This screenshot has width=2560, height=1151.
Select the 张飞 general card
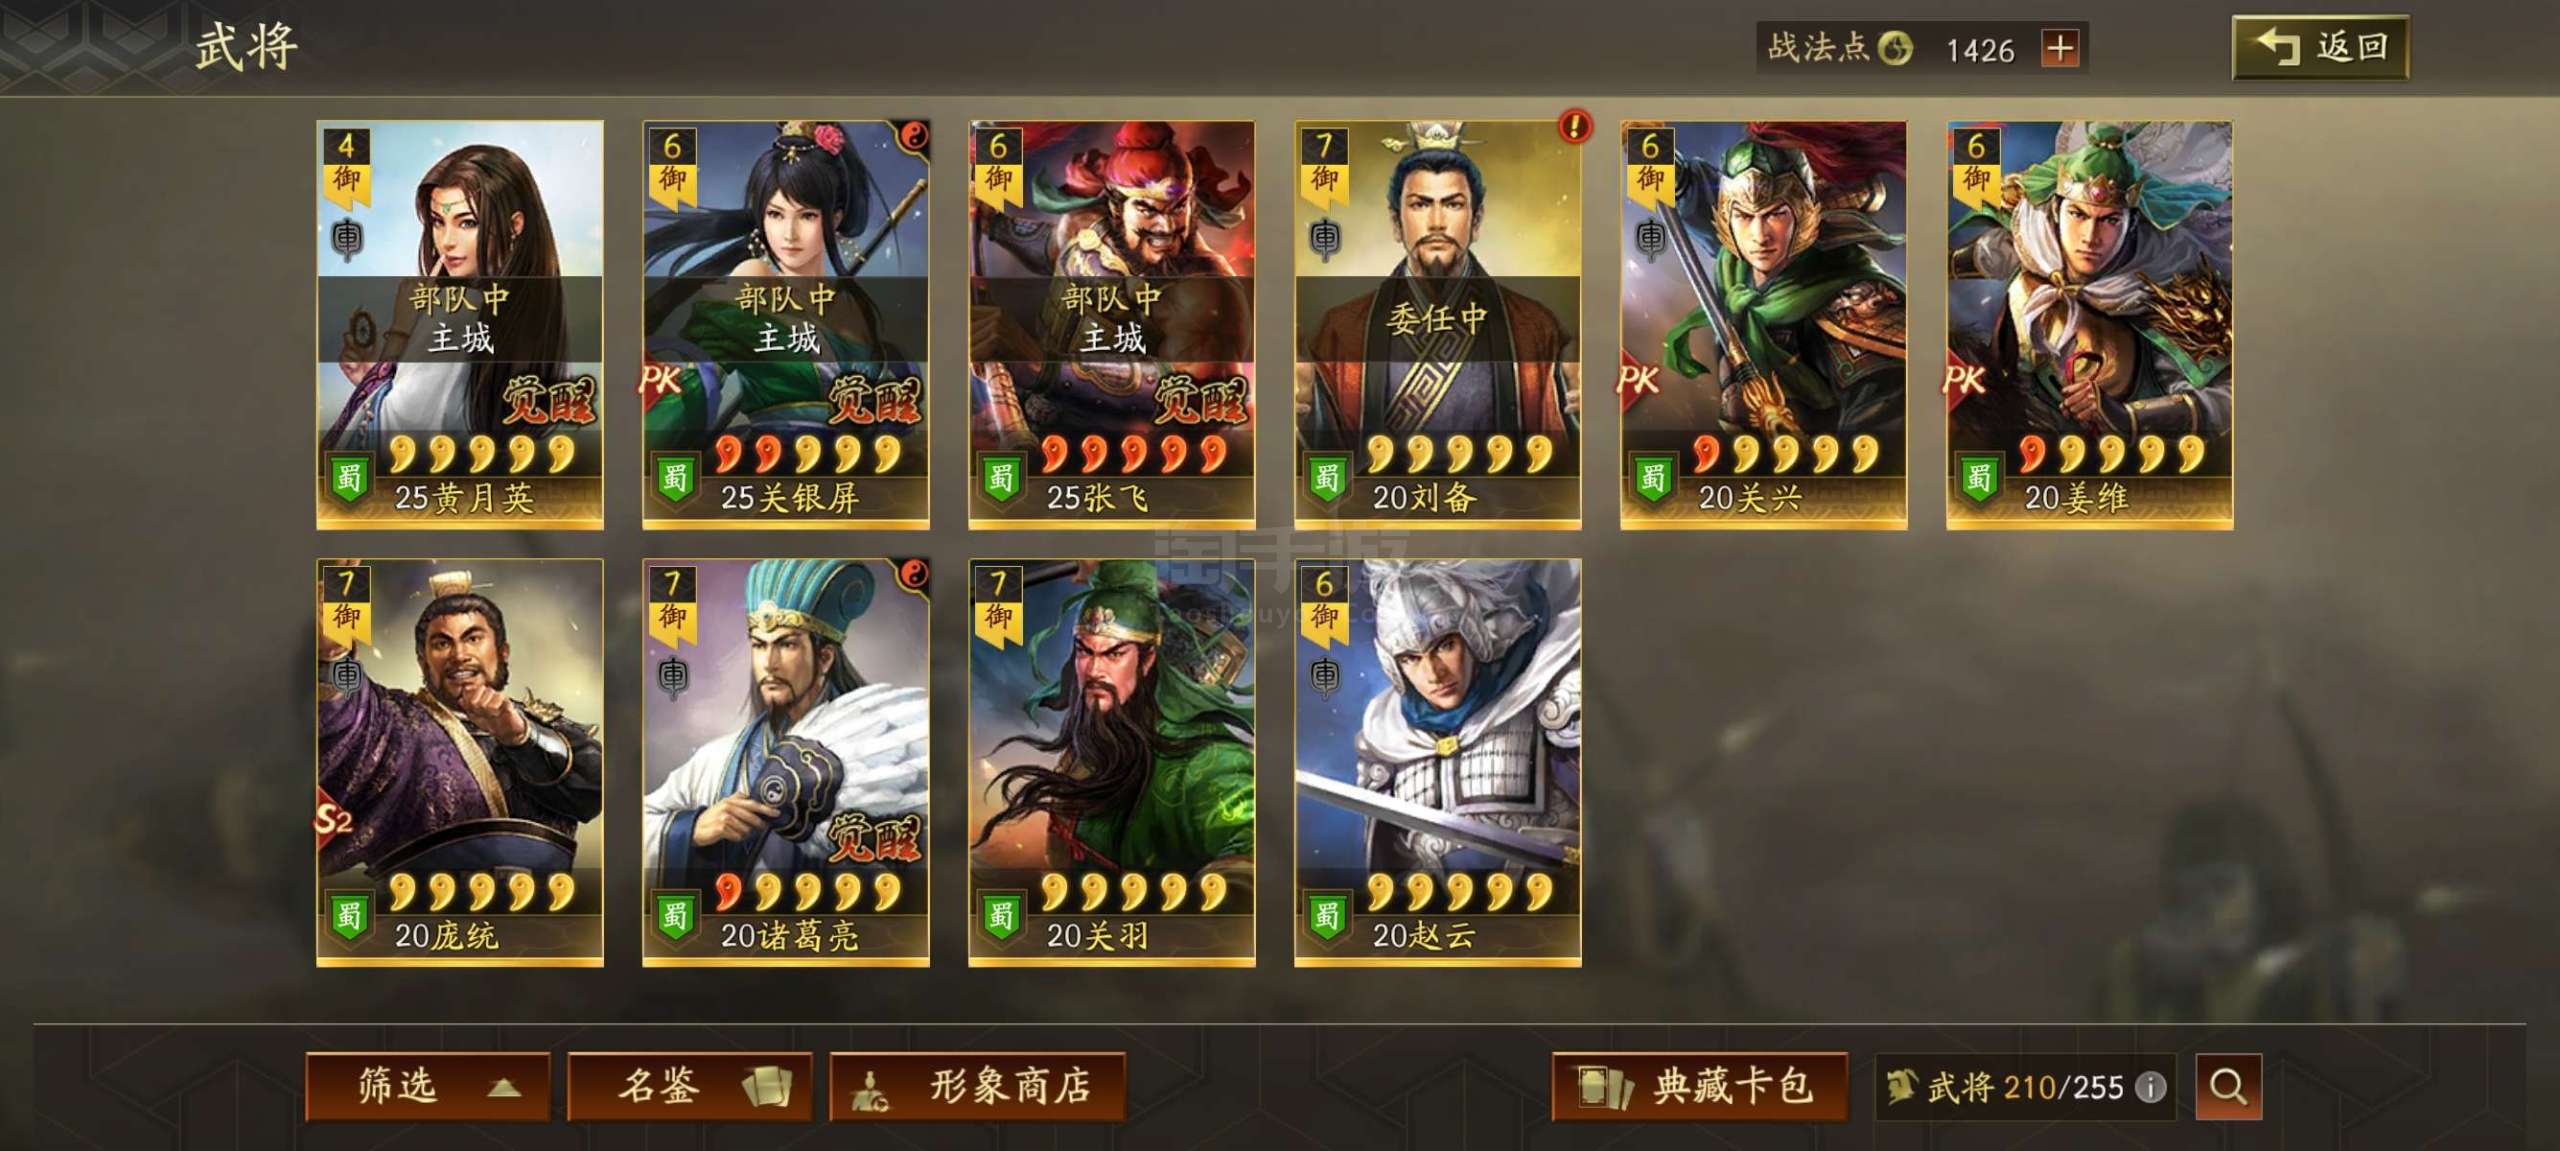pyautogui.click(x=1112, y=325)
